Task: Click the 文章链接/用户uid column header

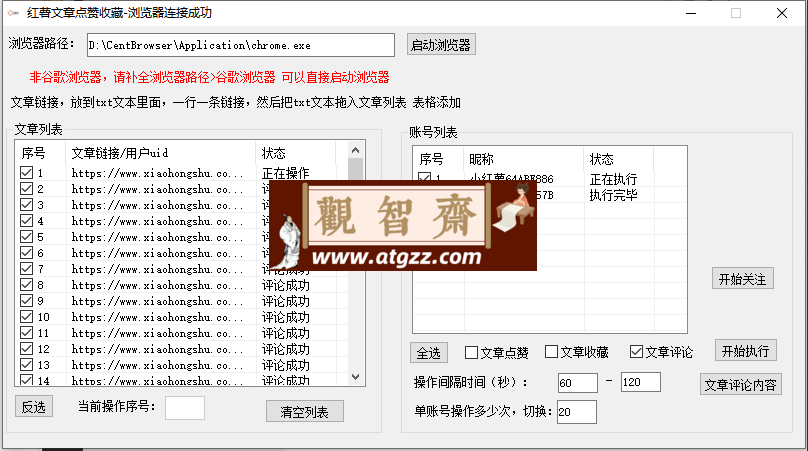Action: click(x=160, y=153)
